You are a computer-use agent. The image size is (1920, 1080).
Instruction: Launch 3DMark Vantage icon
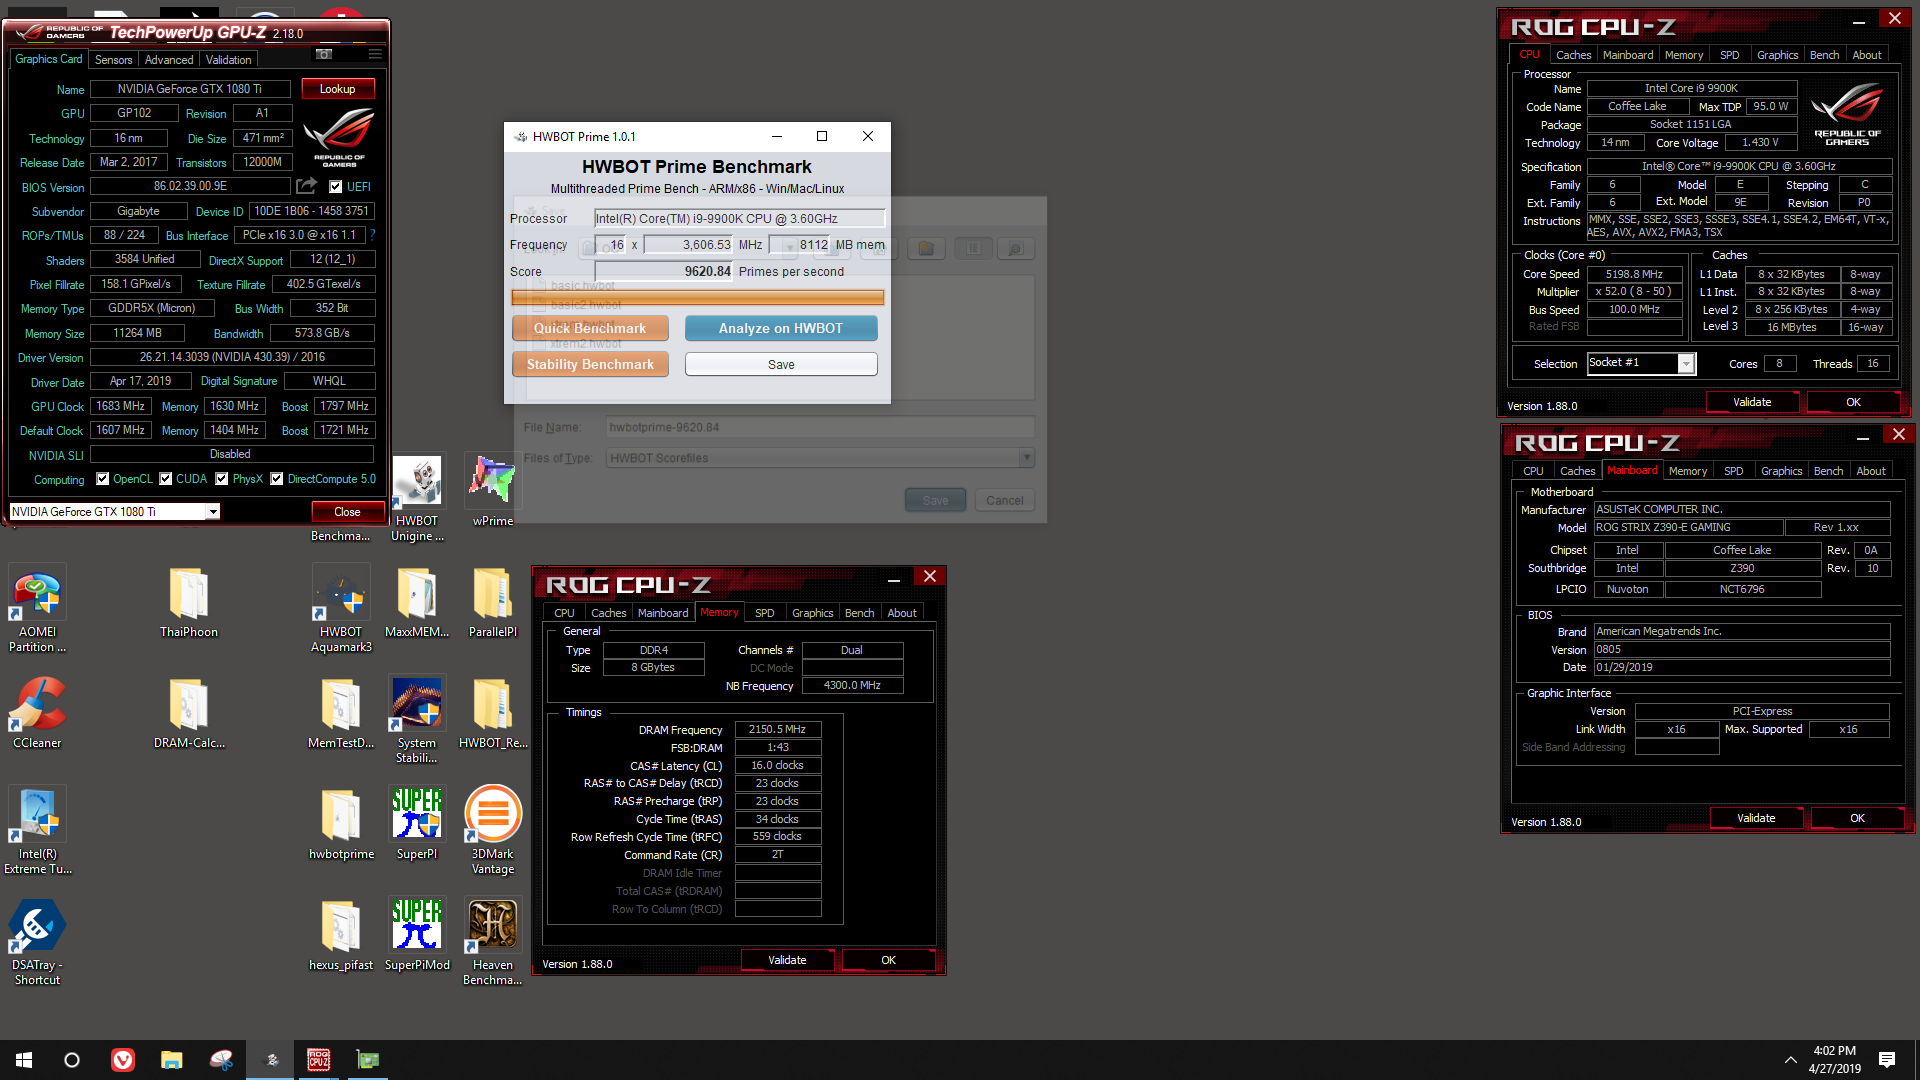(x=493, y=831)
